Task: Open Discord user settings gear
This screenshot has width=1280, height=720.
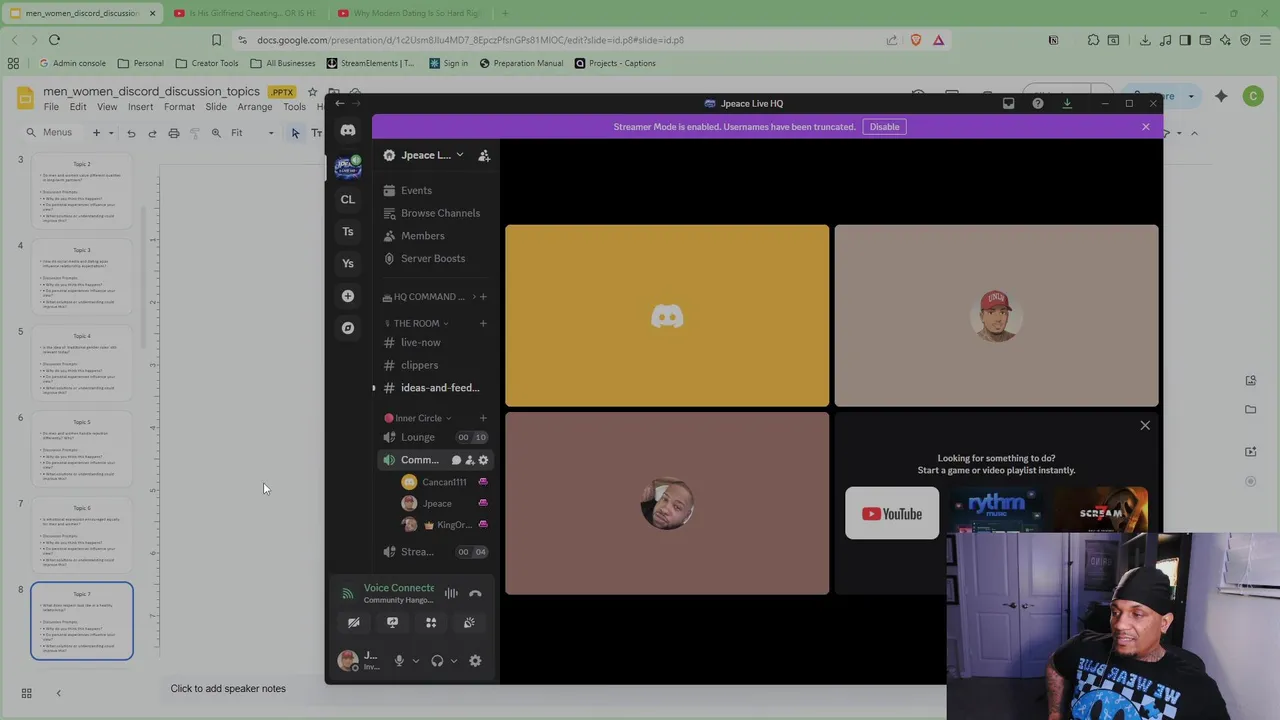Action: 475,661
